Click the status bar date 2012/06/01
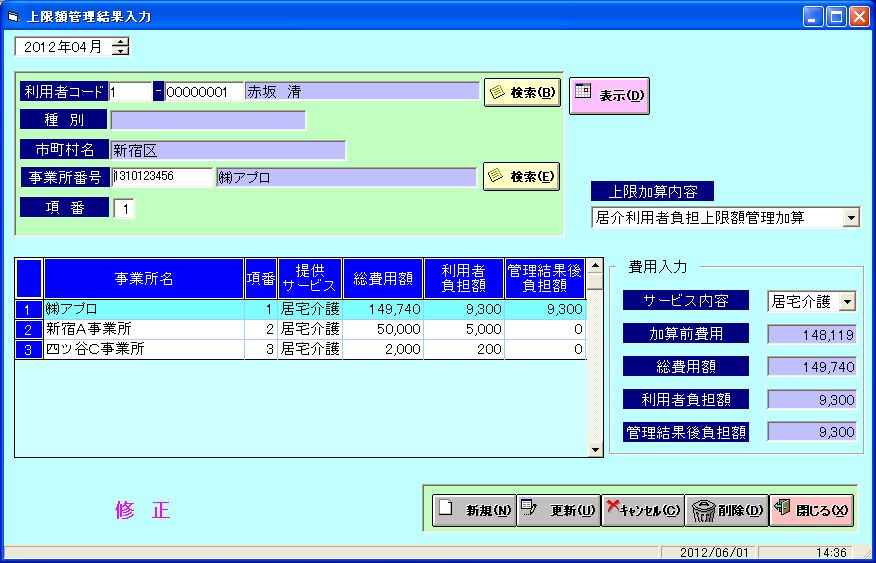The image size is (876, 563). click(x=710, y=553)
